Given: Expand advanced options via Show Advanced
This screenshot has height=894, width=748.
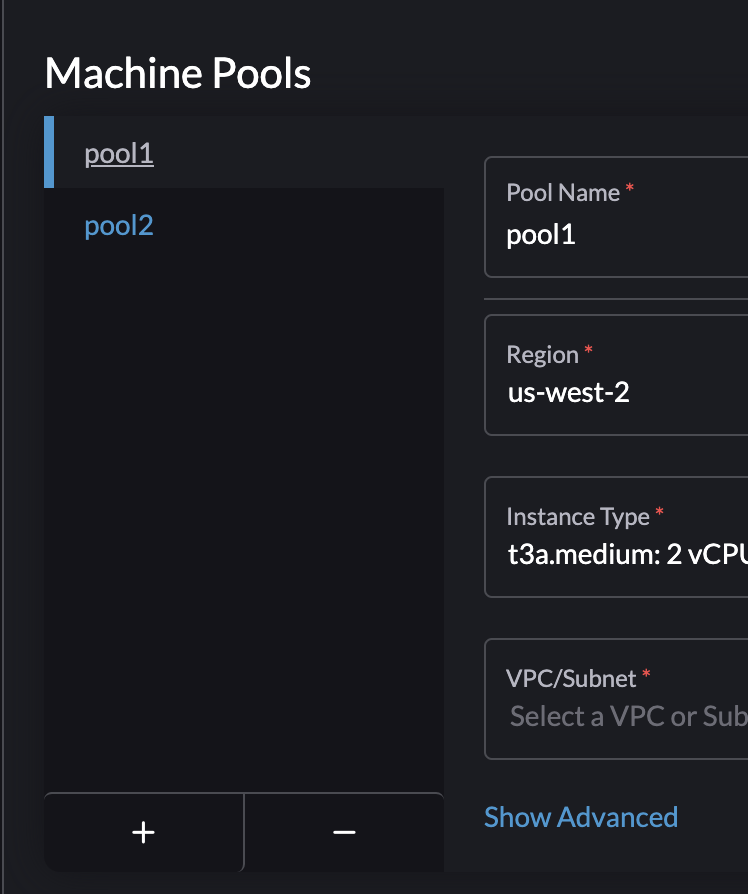Looking at the screenshot, I should click(580, 817).
